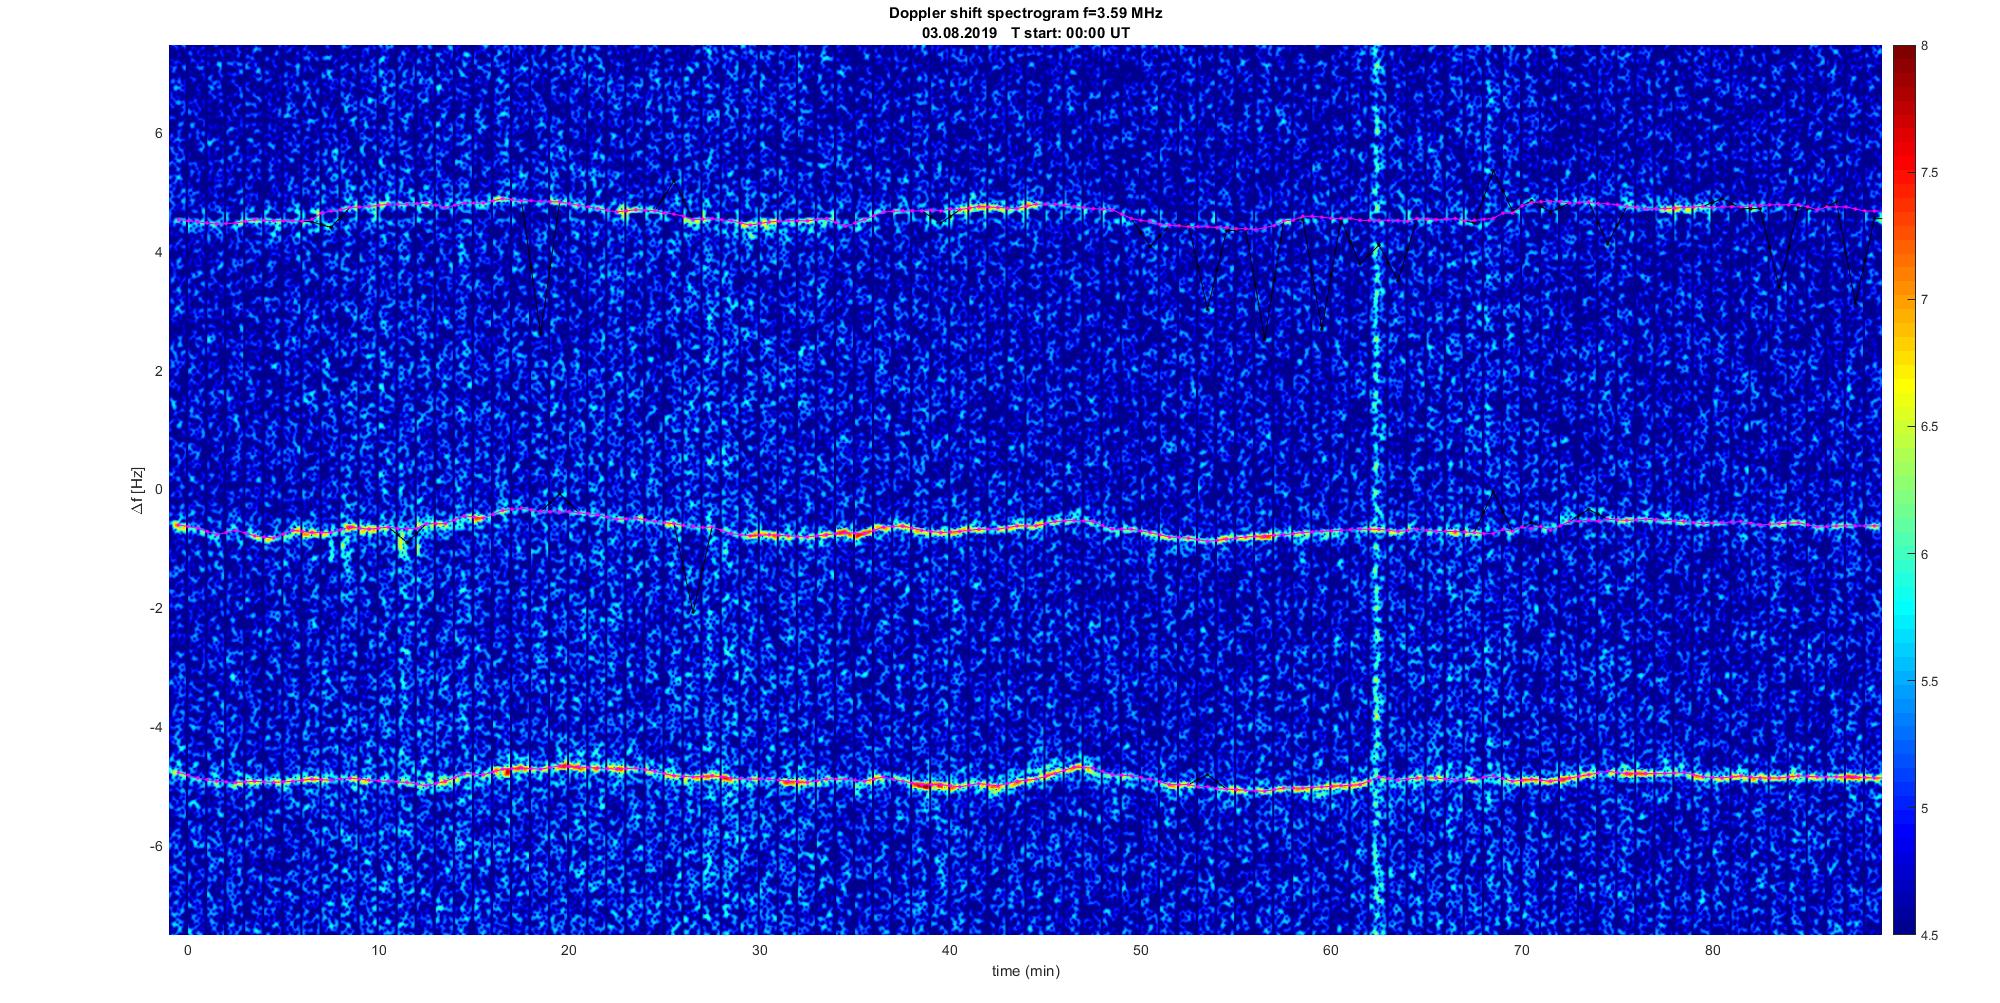Viewport: 2000px width, 1003px height.
Task: Click the x-axis tick label '50'
Action: [x=1141, y=950]
